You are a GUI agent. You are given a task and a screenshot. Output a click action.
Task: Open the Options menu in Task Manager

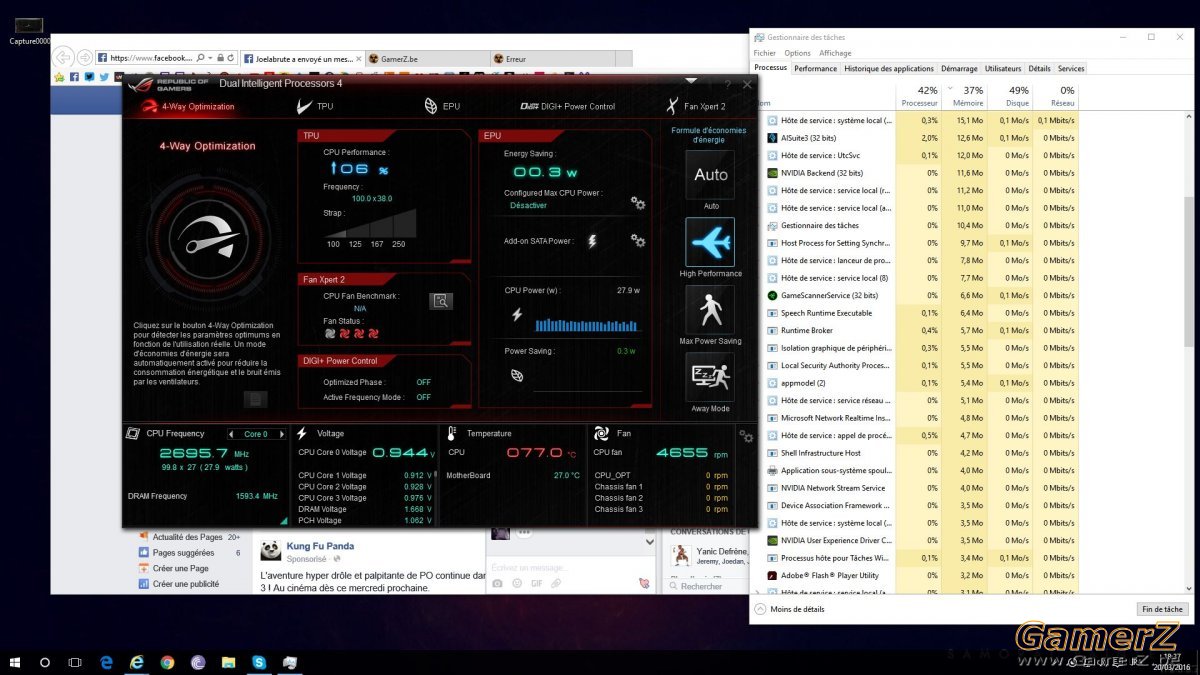tap(798, 53)
